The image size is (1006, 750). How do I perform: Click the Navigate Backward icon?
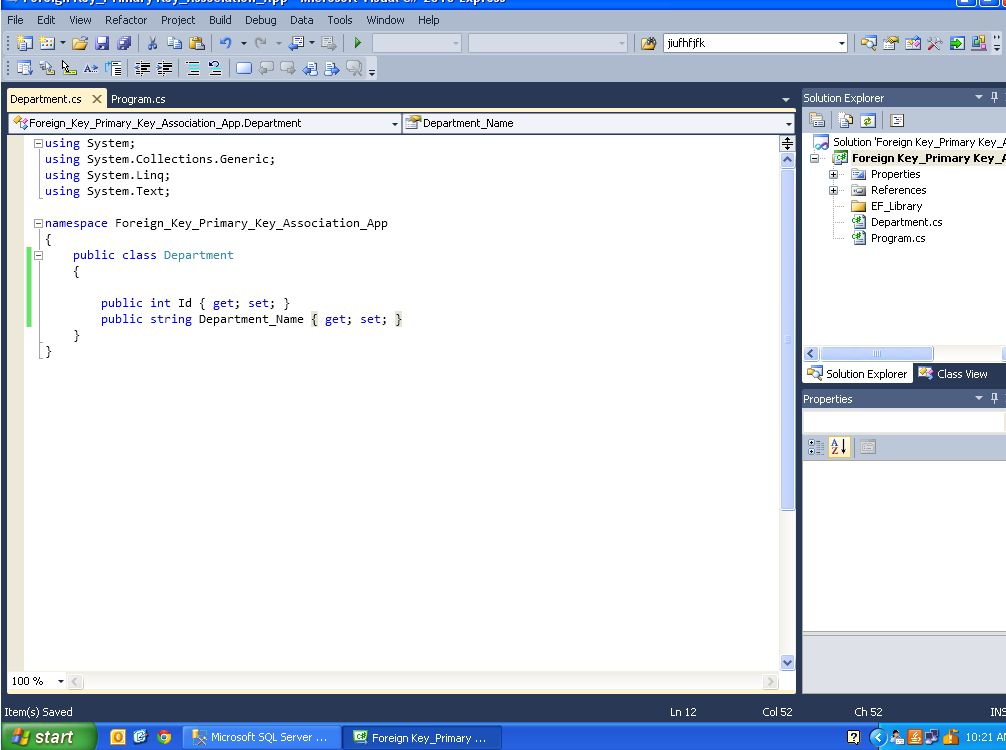[x=296, y=43]
